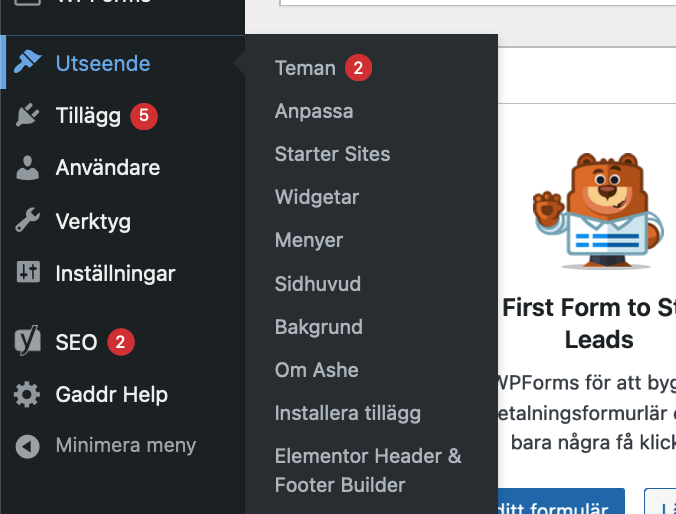Click the Utseende paintbrush icon
The width and height of the screenshot is (676, 514).
[x=28, y=63]
